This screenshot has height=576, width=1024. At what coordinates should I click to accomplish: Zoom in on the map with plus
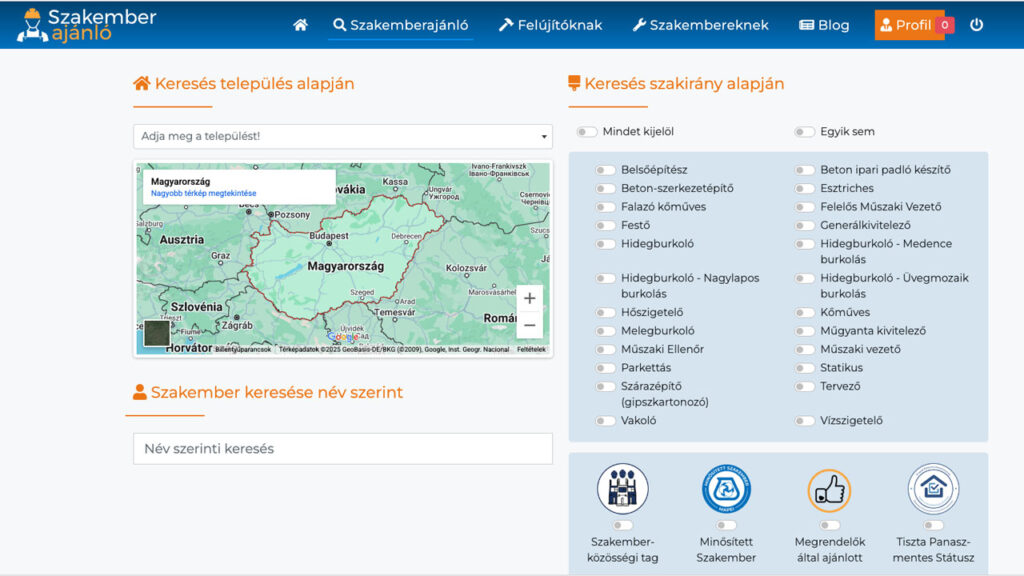530,298
